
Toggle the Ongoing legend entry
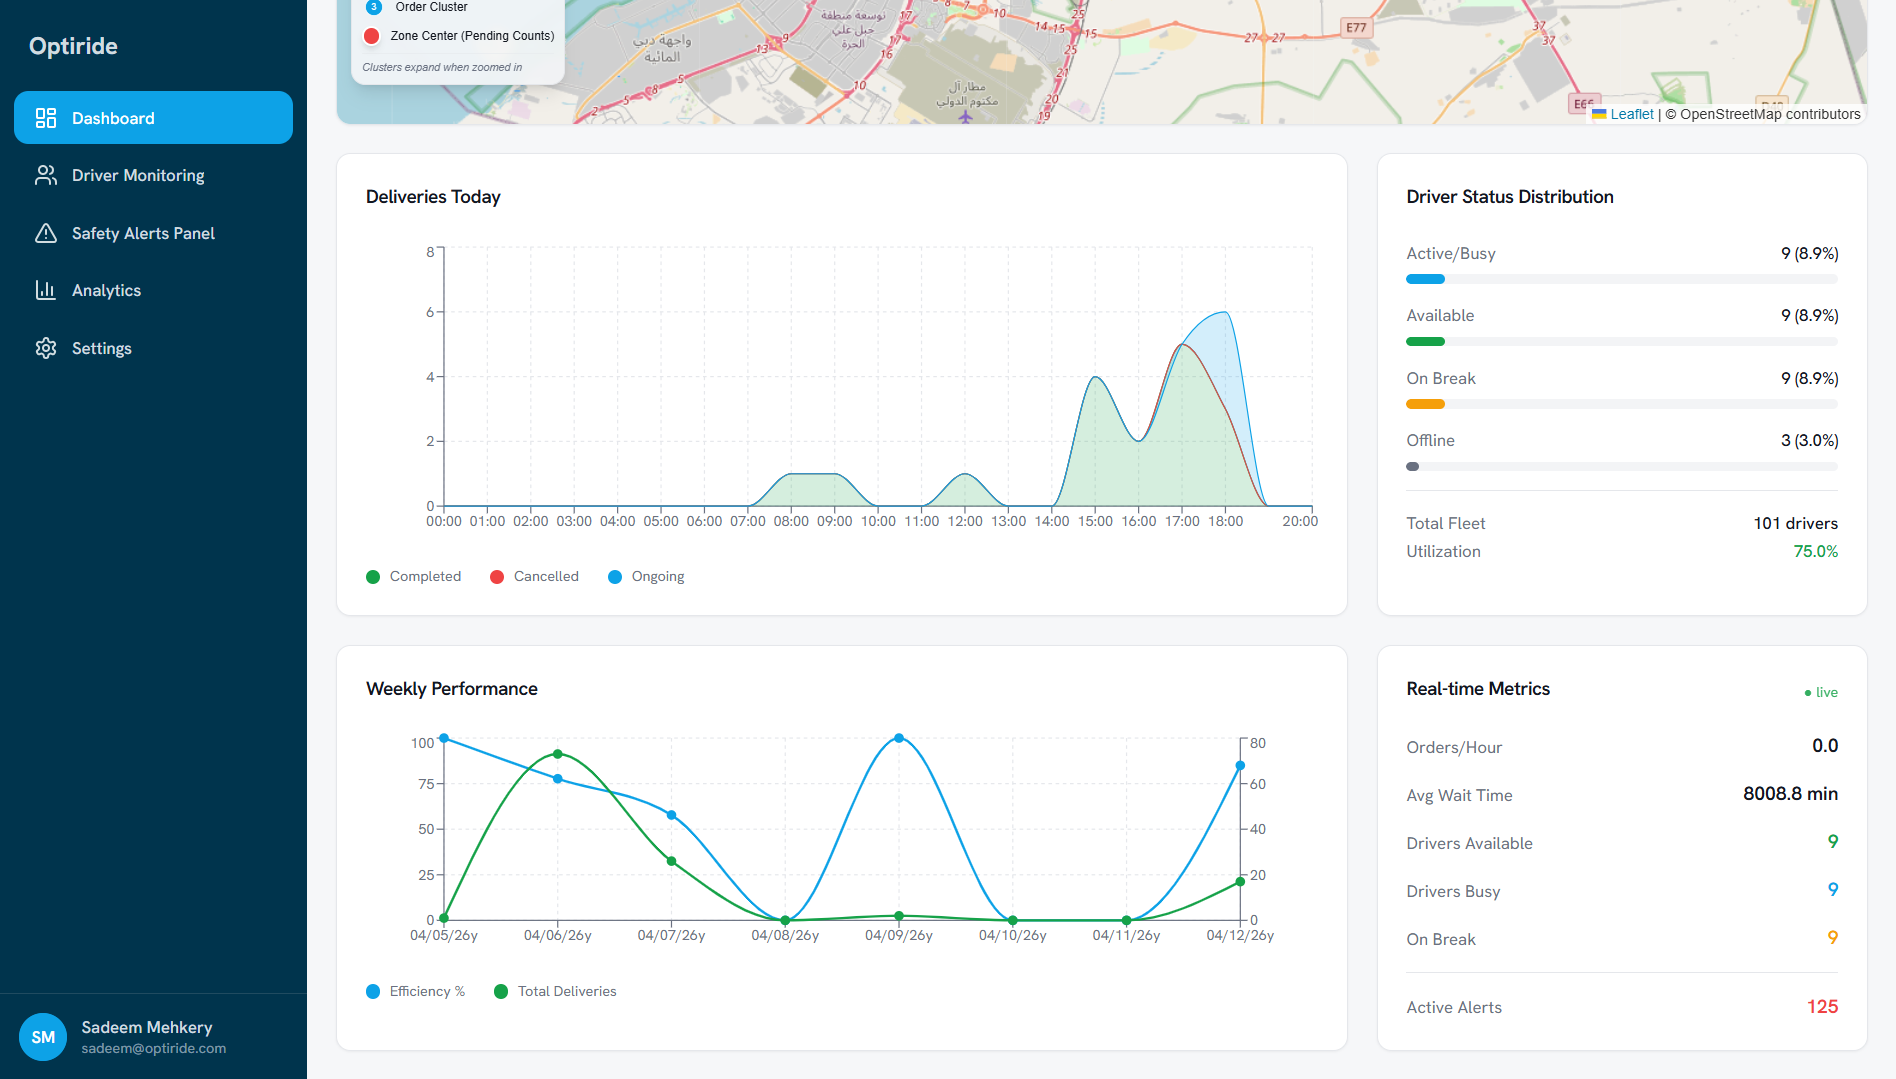[x=646, y=576]
